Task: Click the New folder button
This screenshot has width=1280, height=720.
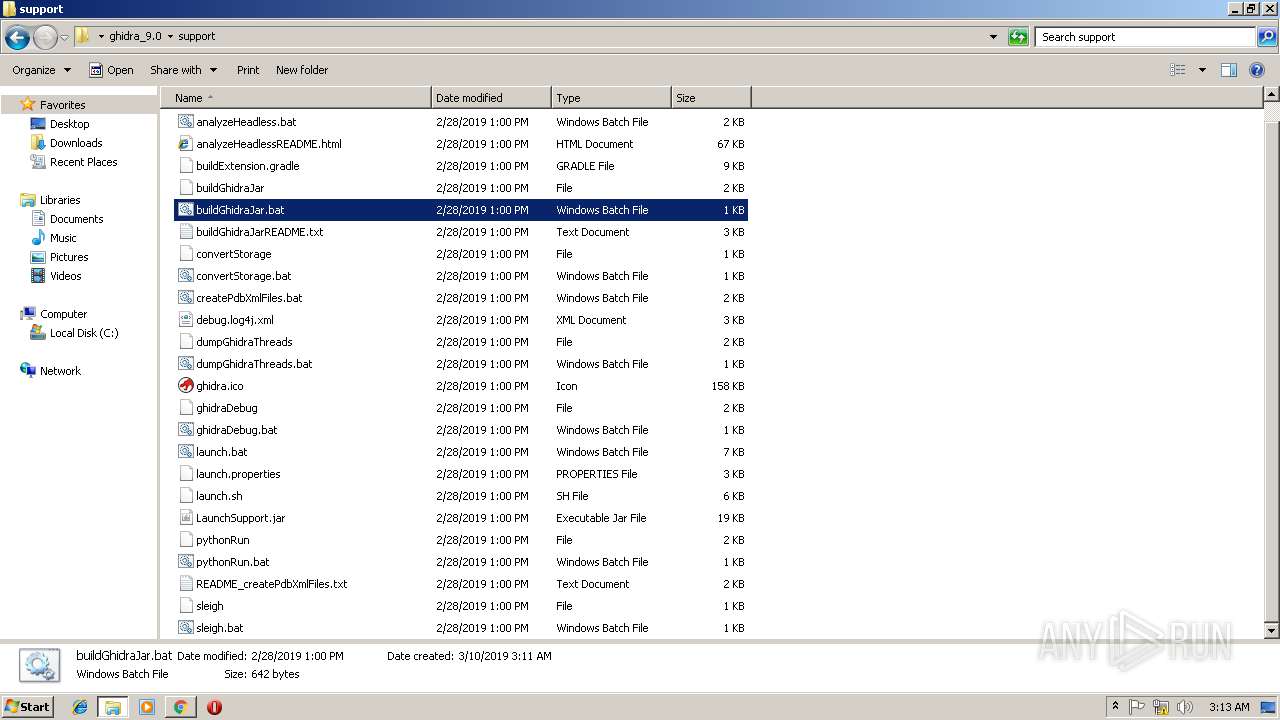Action: pyautogui.click(x=302, y=70)
